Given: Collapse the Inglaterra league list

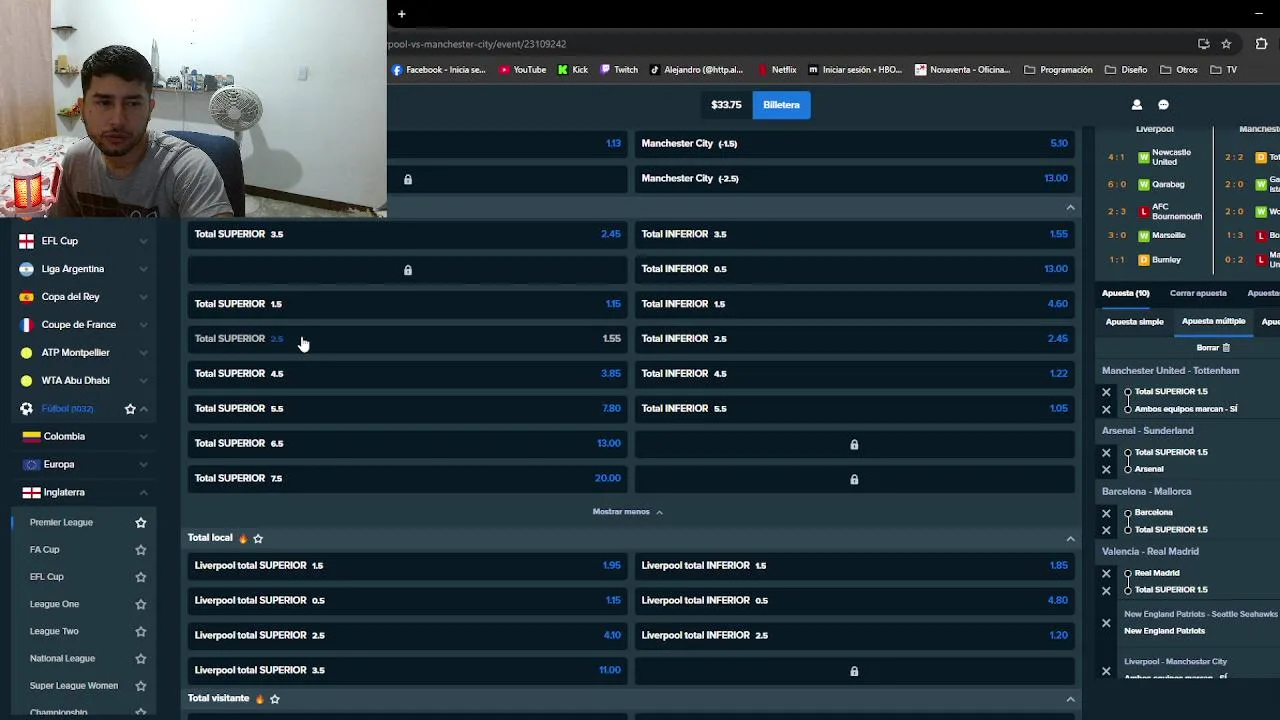Looking at the screenshot, I should (x=143, y=493).
